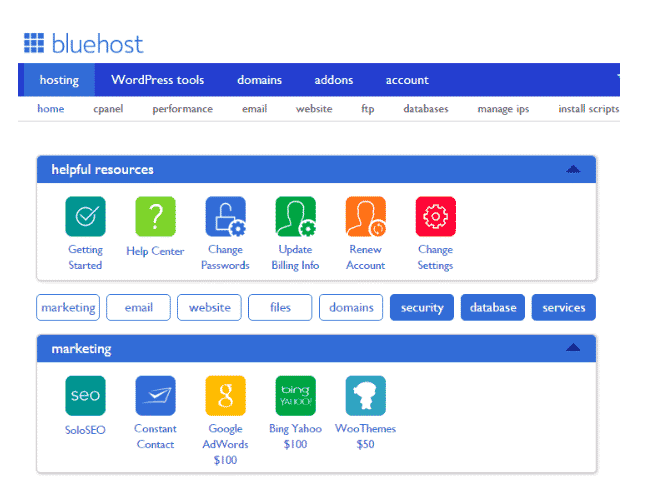The width and height of the screenshot is (651, 494).
Task: Click the Getting Started text link
Action: (86, 257)
